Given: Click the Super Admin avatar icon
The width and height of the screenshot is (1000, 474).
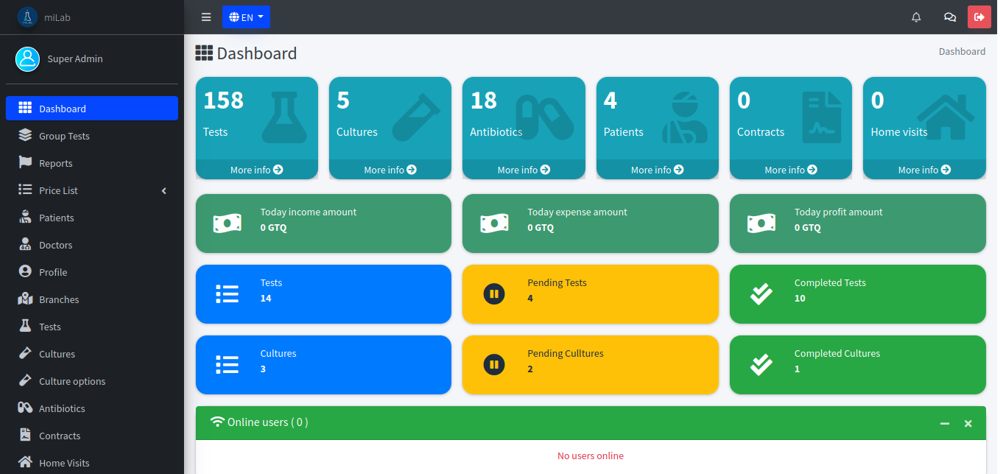Looking at the screenshot, I should (x=27, y=59).
